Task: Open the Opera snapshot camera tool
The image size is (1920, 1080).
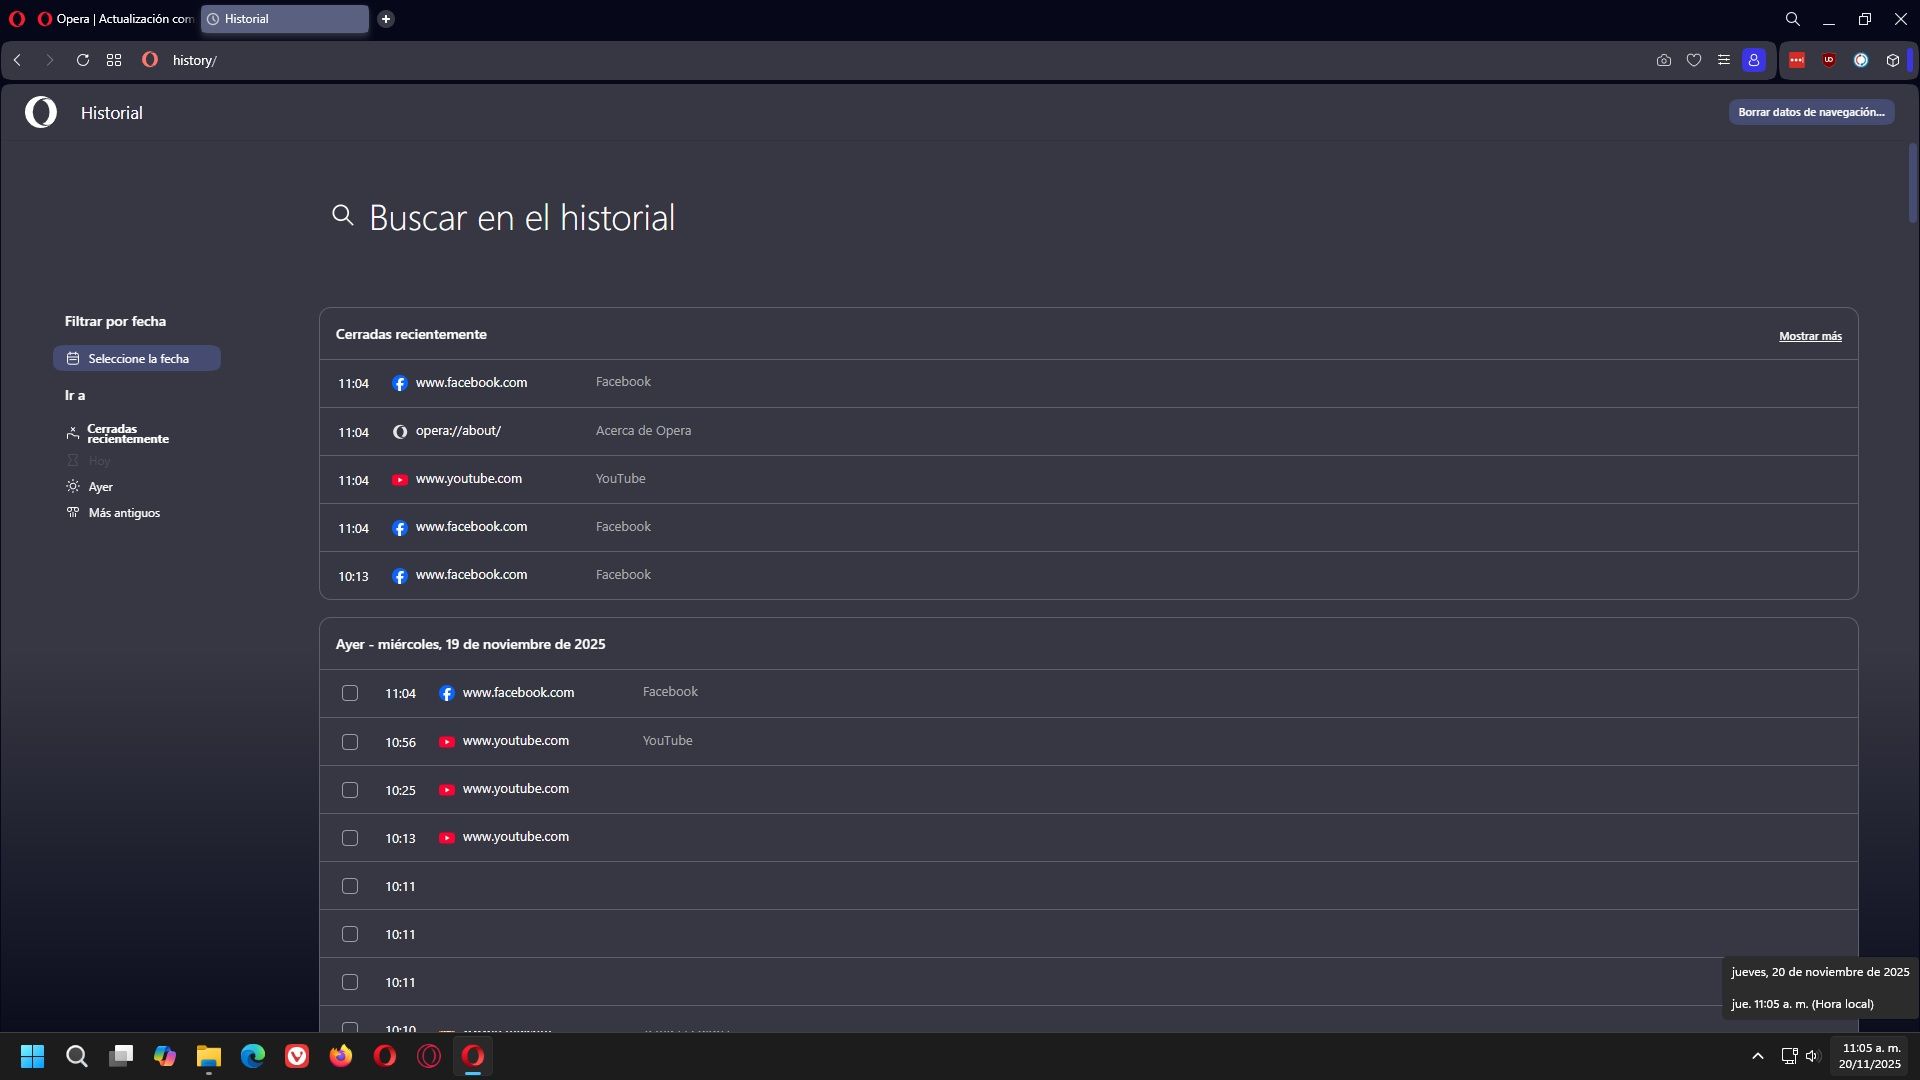Action: tap(1663, 60)
